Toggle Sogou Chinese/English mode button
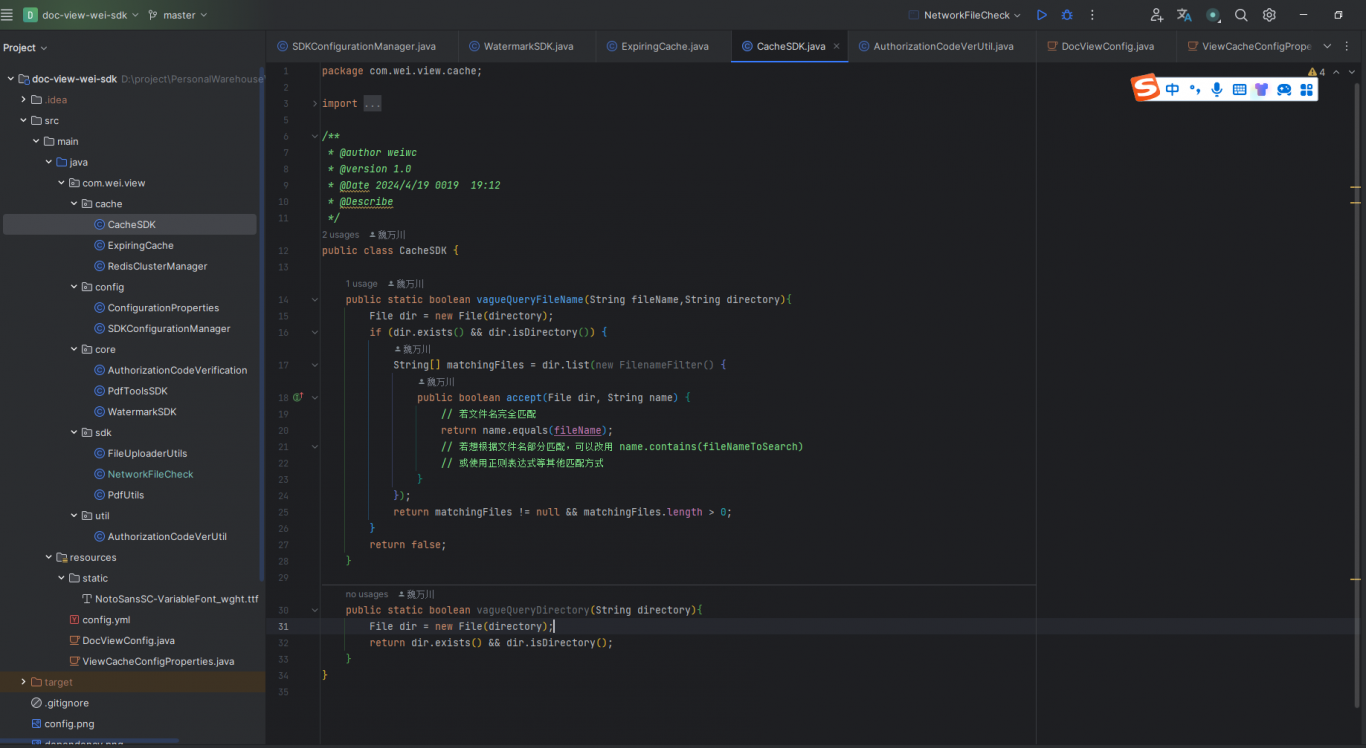 click(1172, 89)
